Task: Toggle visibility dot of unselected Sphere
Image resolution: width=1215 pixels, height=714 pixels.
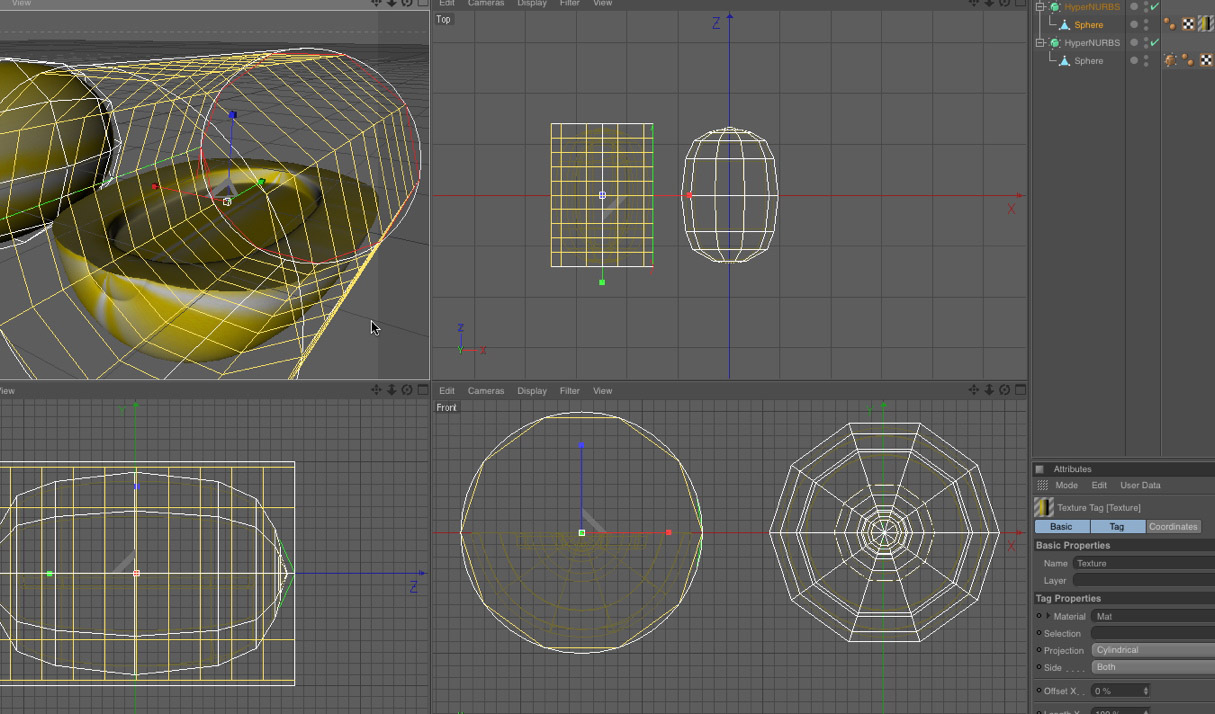Action: pos(1134,61)
